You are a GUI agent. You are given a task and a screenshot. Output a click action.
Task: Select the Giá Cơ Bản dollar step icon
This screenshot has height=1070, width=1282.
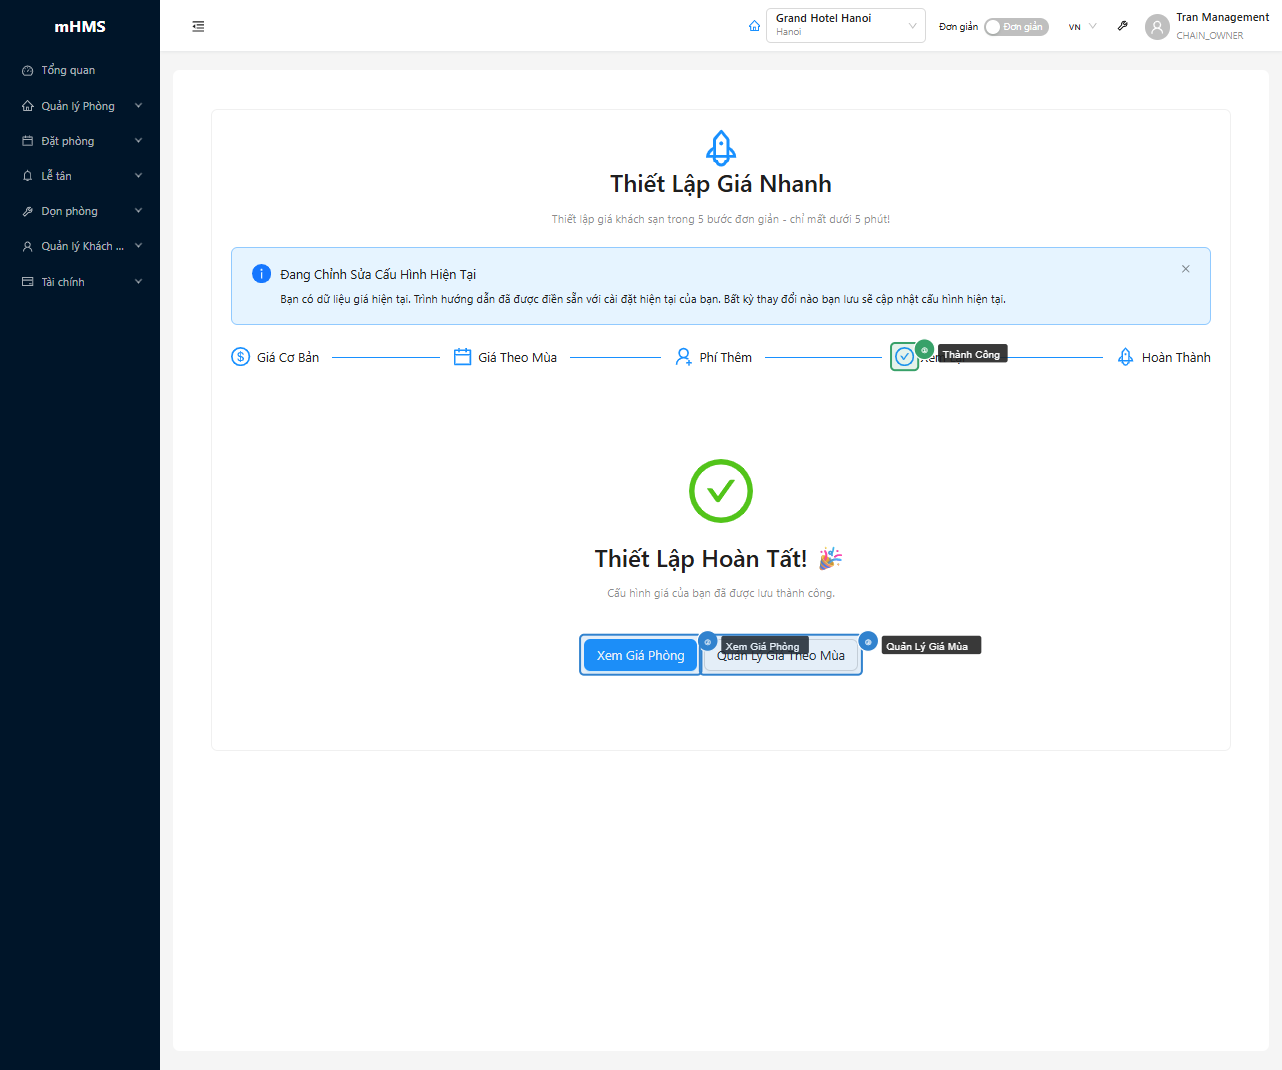click(241, 357)
